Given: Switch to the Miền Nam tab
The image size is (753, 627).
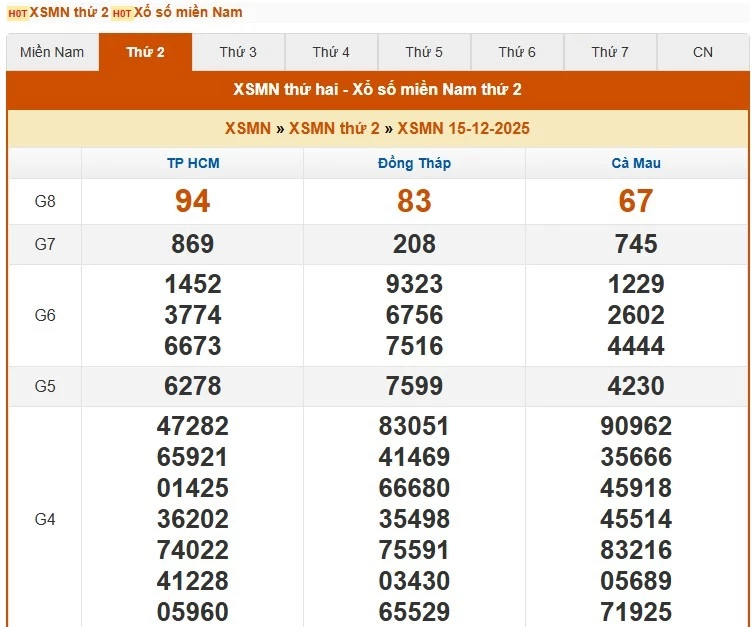Looking at the screenshot, I should pyautogui.click(x=52, y=52).
